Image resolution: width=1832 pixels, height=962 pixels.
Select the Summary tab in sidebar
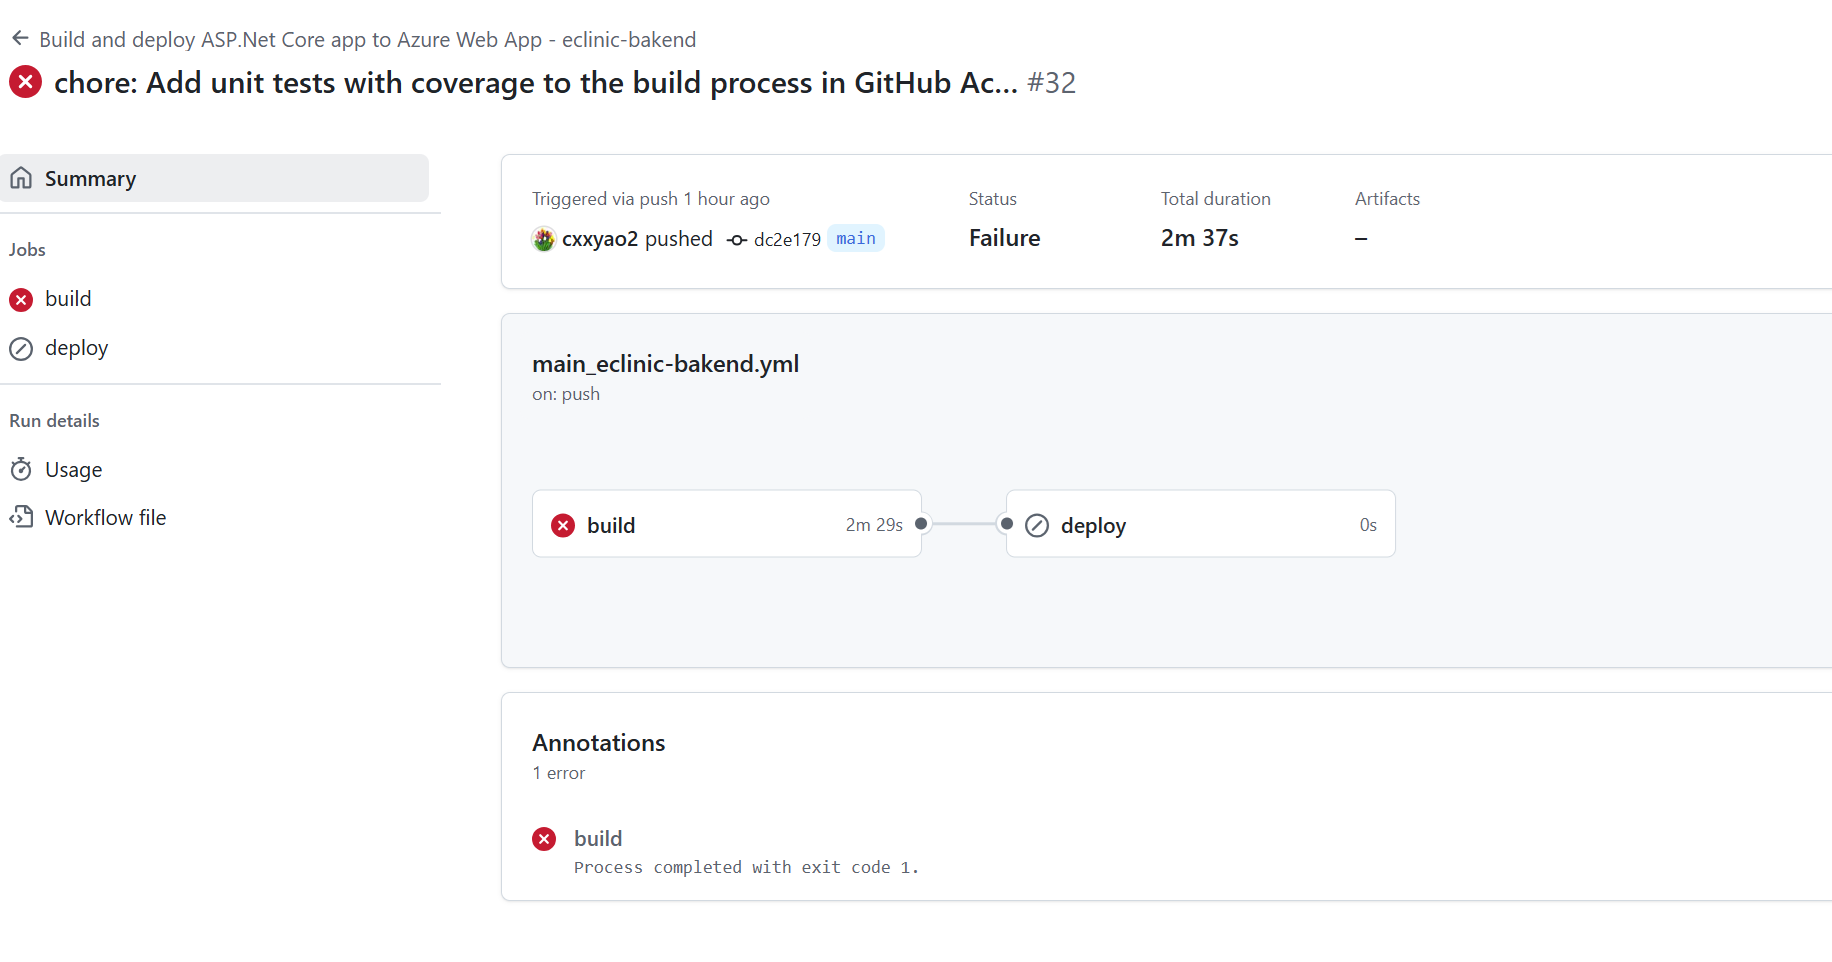pos(214,178)
